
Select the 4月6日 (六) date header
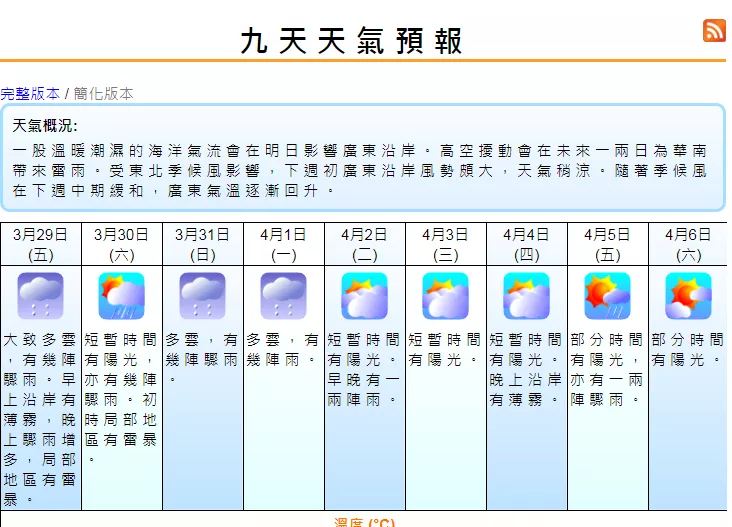click(x=688, y=245)
